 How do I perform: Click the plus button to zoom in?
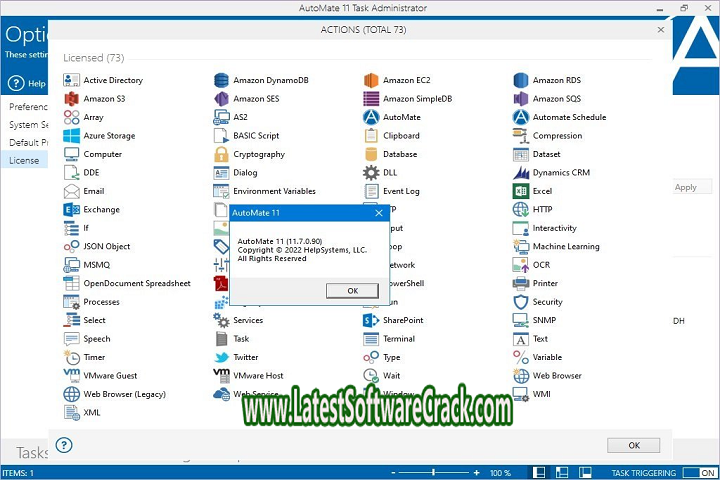(478, 473)
